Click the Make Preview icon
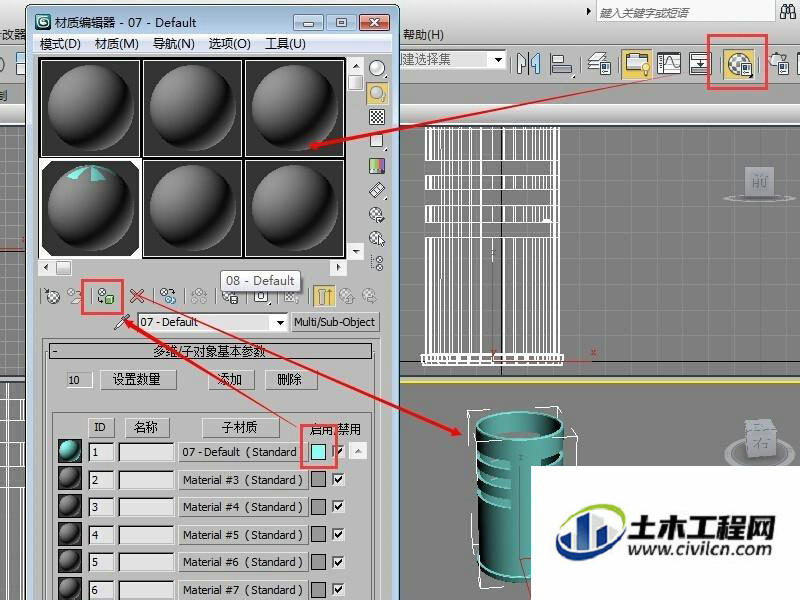 coord(377,190)
